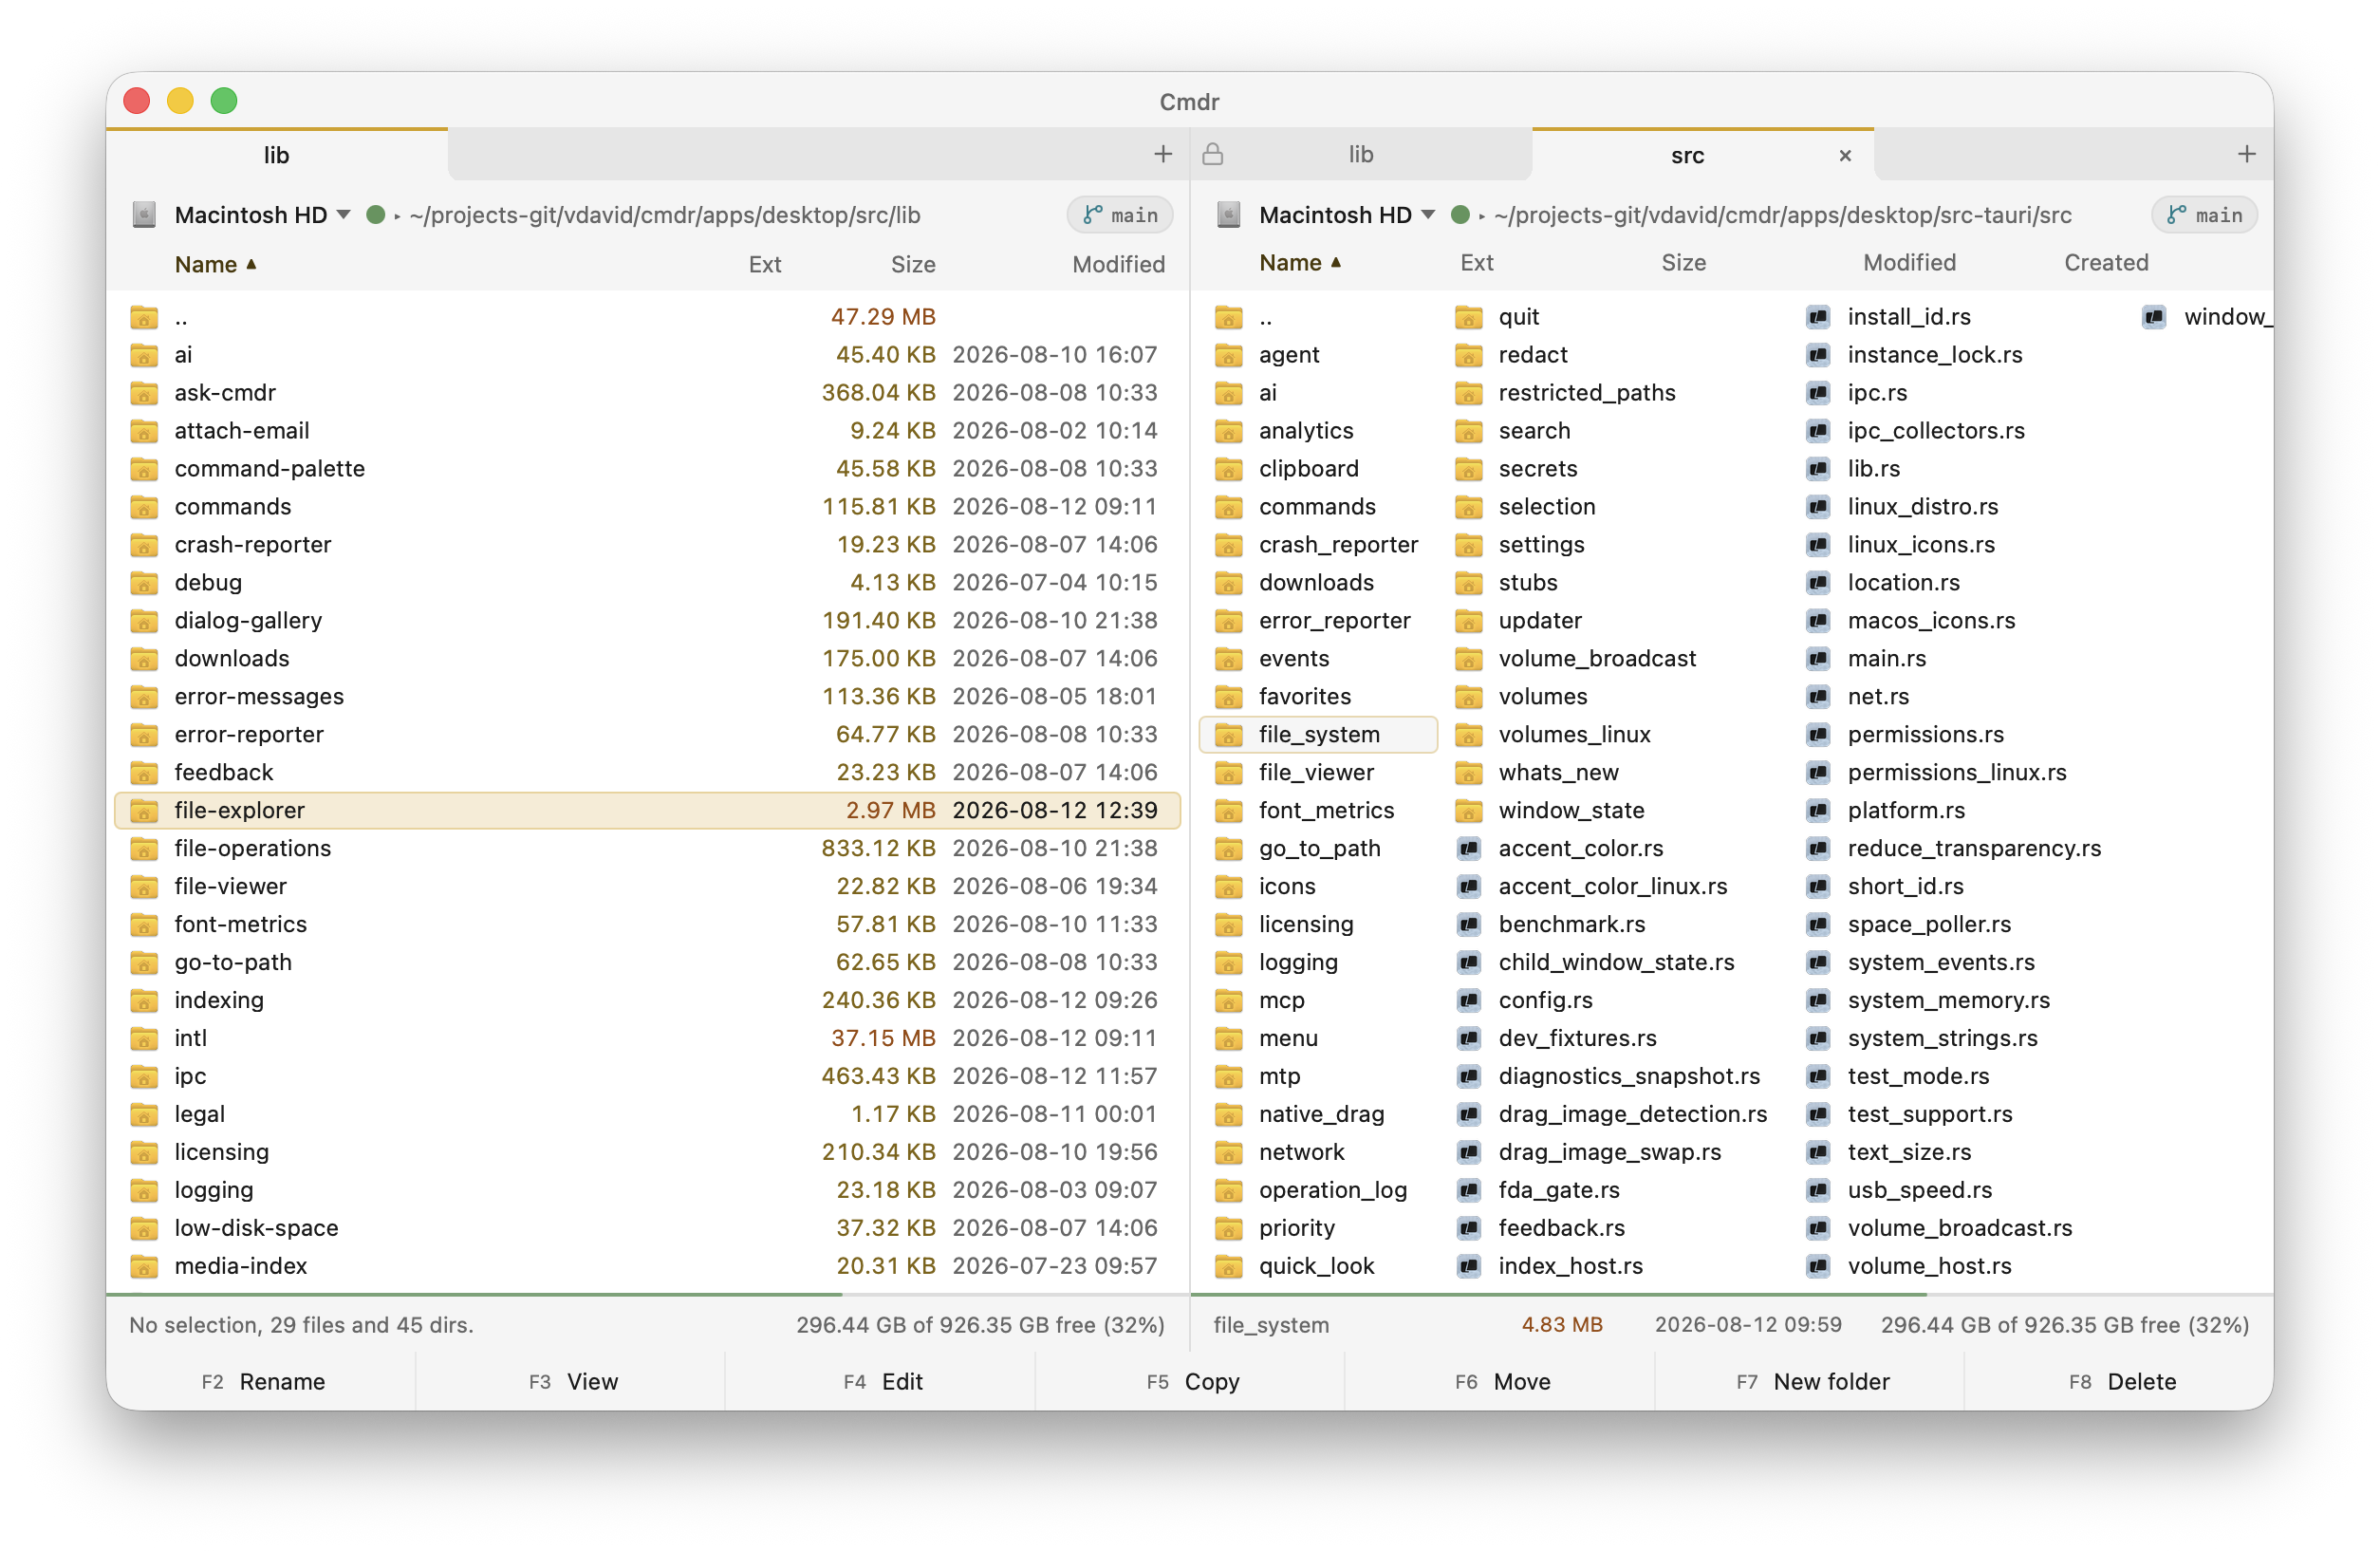Open Macintosh HD volume dropdown in right pane
The width and height of the screenshot is (2380, 1551).
(1345, 215)
